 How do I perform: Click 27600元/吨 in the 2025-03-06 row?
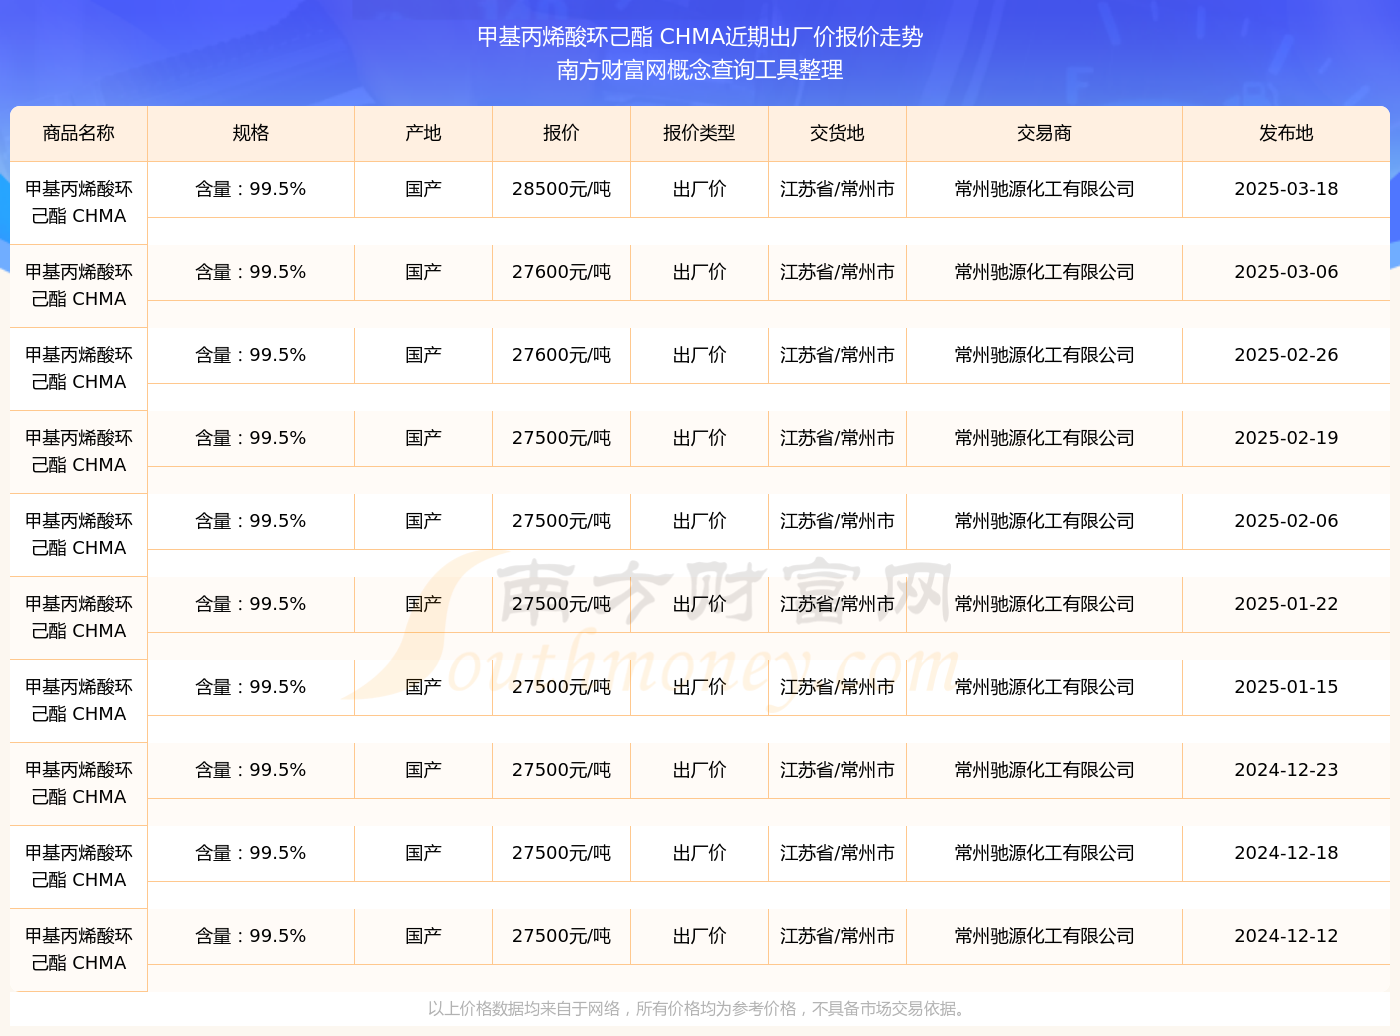[561, 272]
